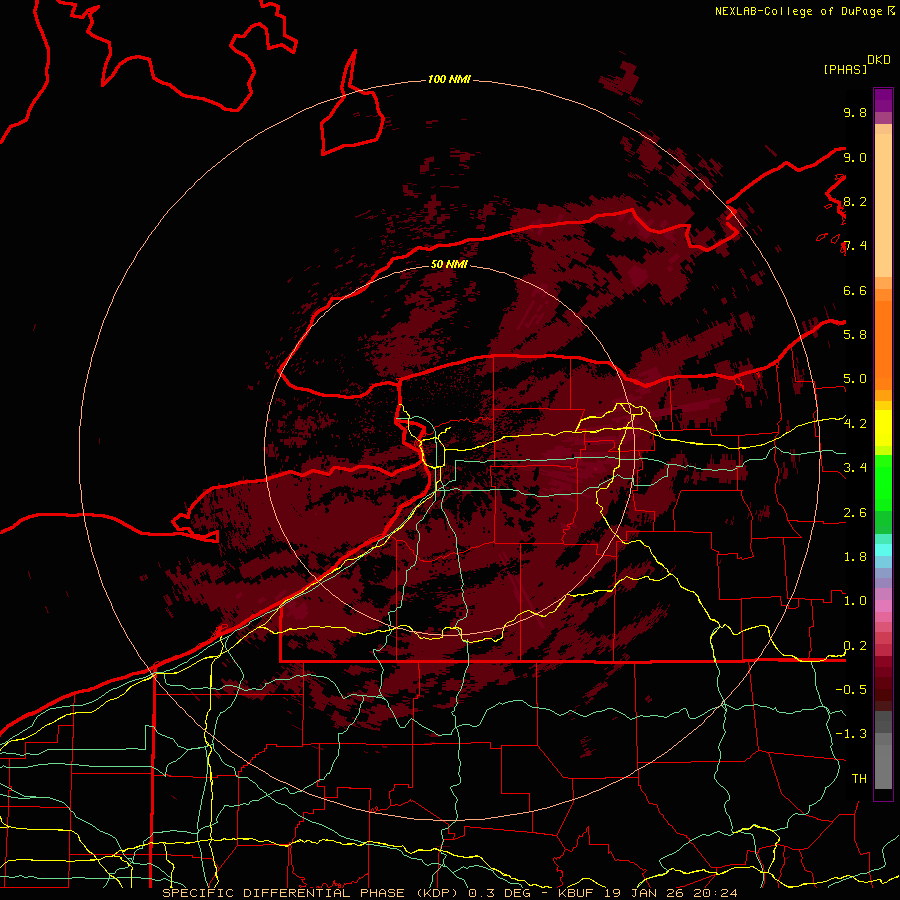Click the 100 NMI range ring label
This screenshot has width=900, height=900.
[x=449, y=79]
